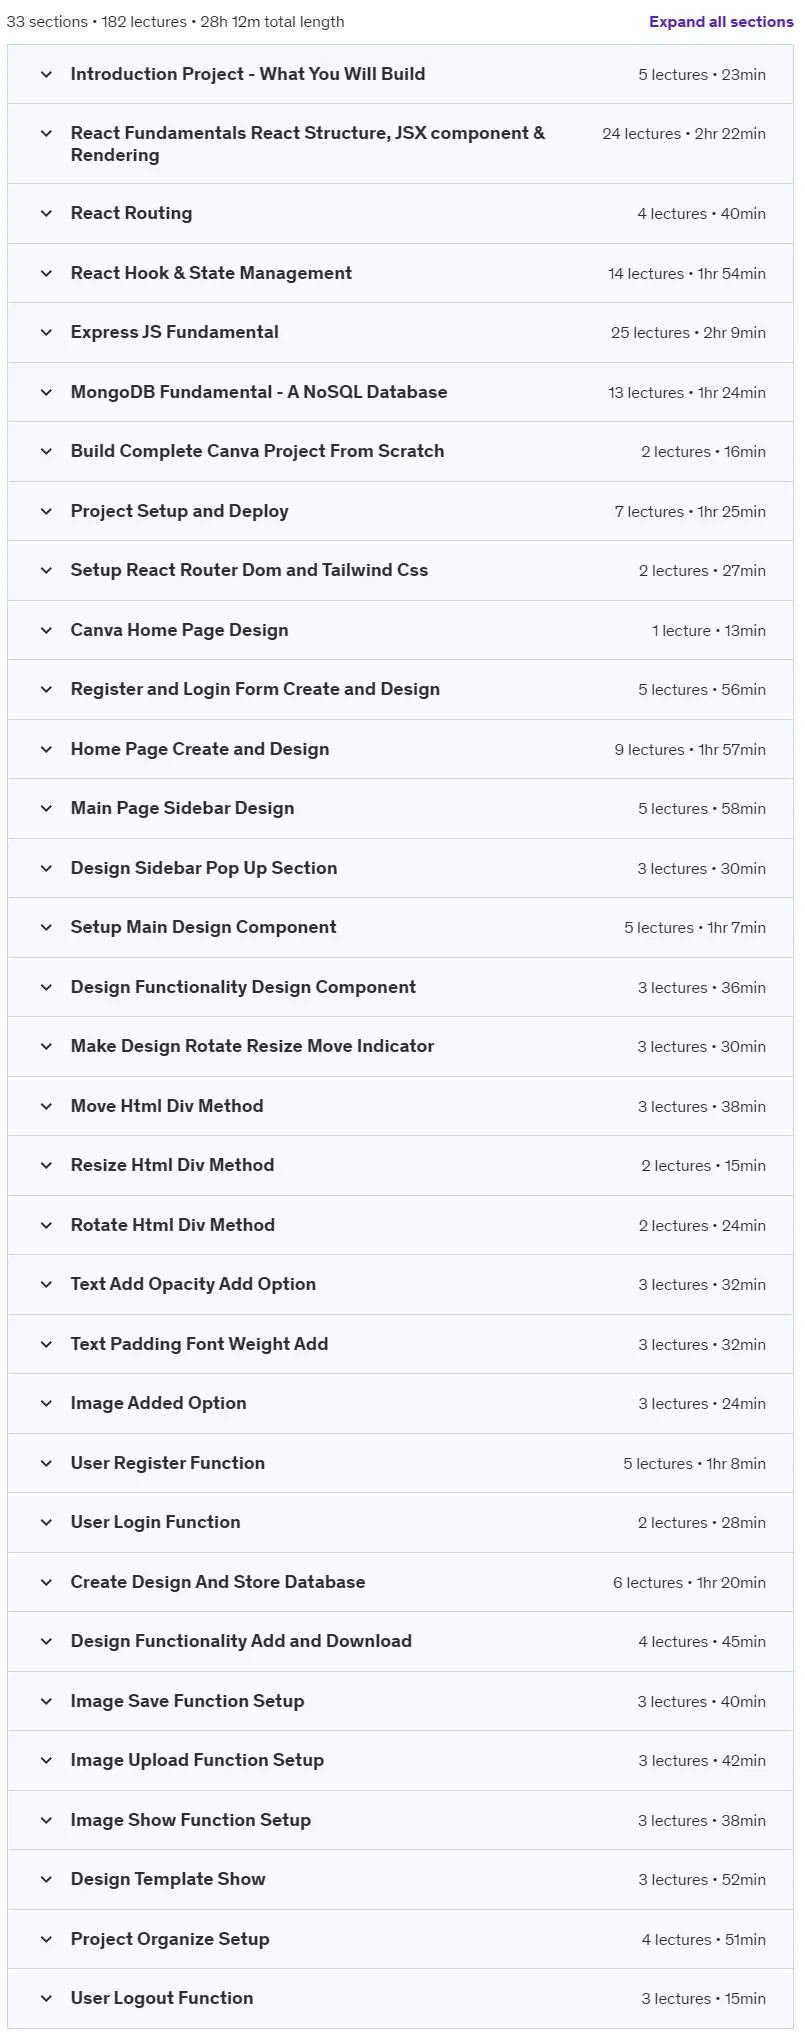This screenshot has height=2040, width=805.
Task: Expand chevron for Image Added Option
Action: click(x=46, y=1403)
